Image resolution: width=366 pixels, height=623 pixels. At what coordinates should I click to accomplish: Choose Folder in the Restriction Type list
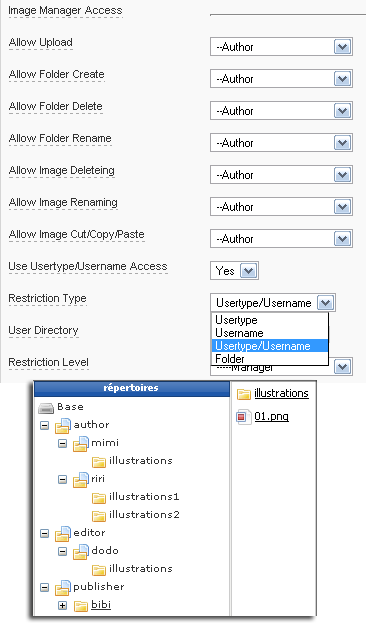click(270, 359)
